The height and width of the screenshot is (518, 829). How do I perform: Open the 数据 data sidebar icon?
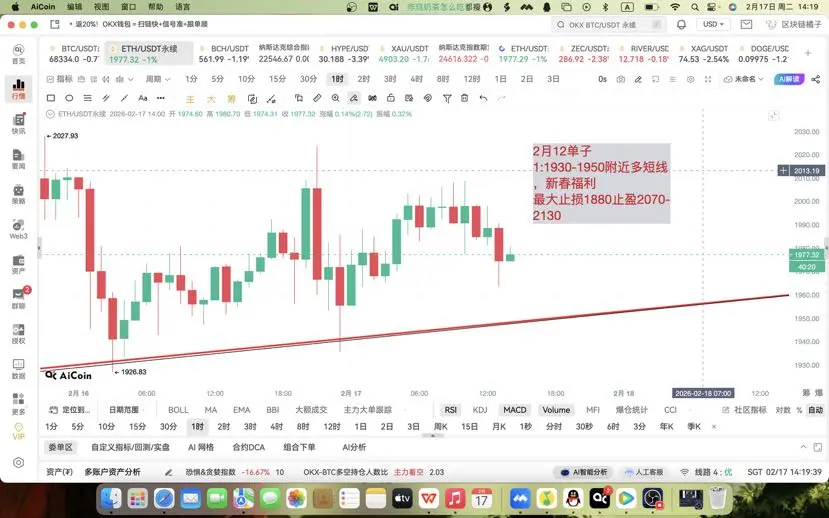click(x=19, y=369)
